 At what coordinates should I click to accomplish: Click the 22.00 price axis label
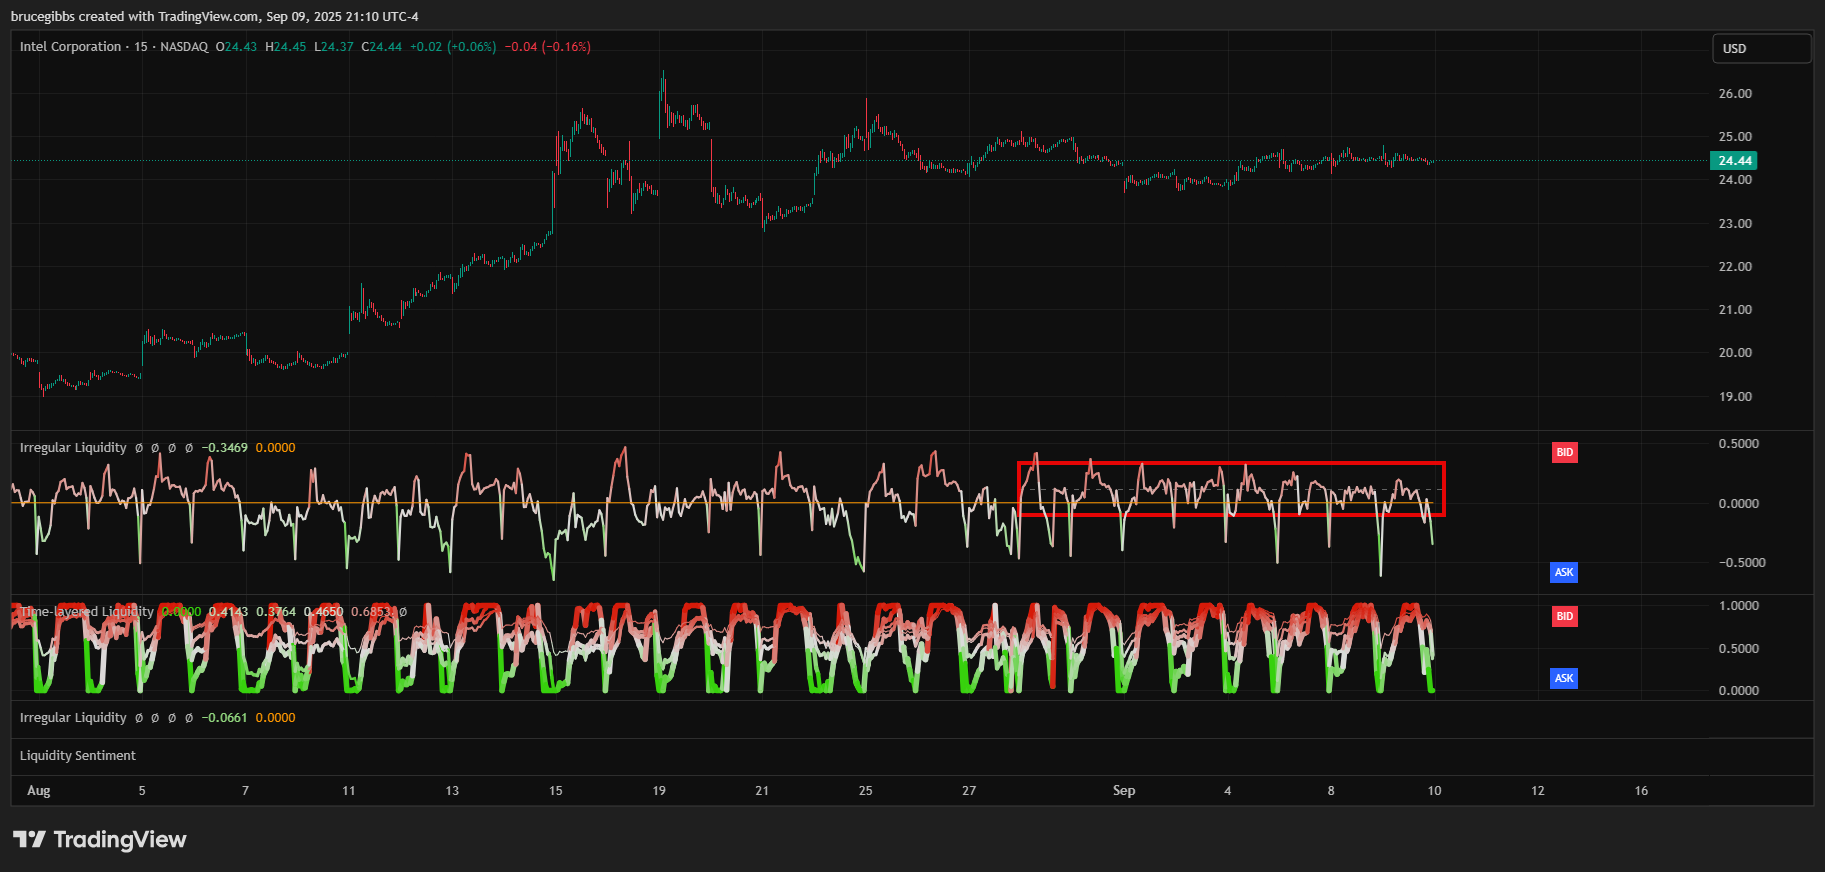tap(1735, 266)
